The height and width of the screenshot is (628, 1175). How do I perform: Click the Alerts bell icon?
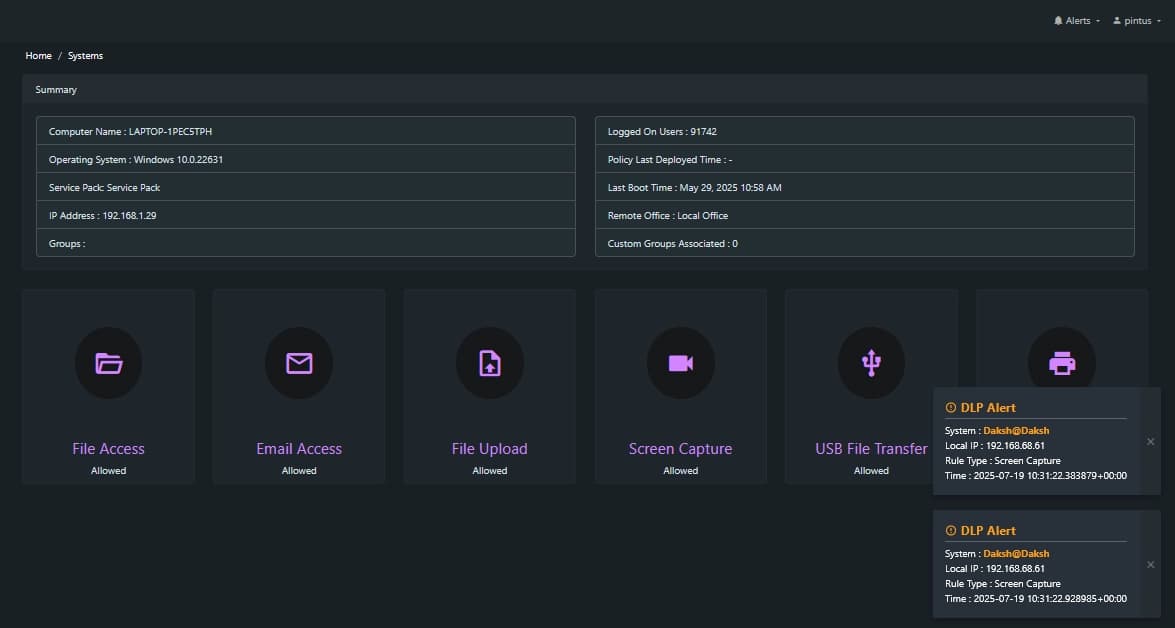(x=1058, y=20)
